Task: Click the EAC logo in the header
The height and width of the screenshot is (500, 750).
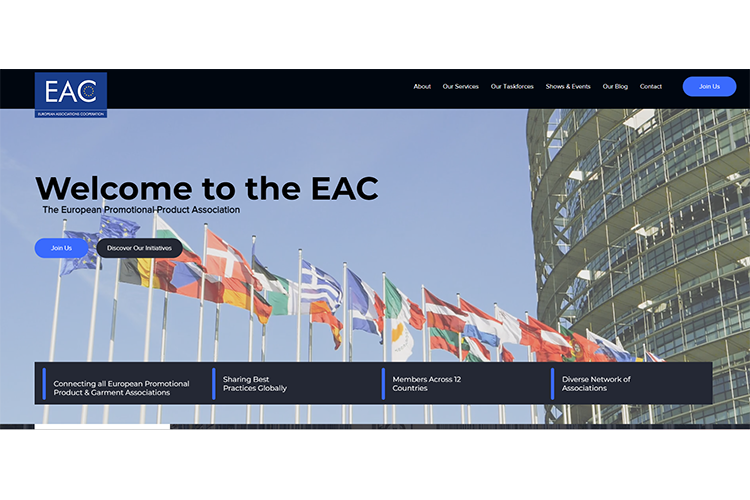Action: pos(71,95)
